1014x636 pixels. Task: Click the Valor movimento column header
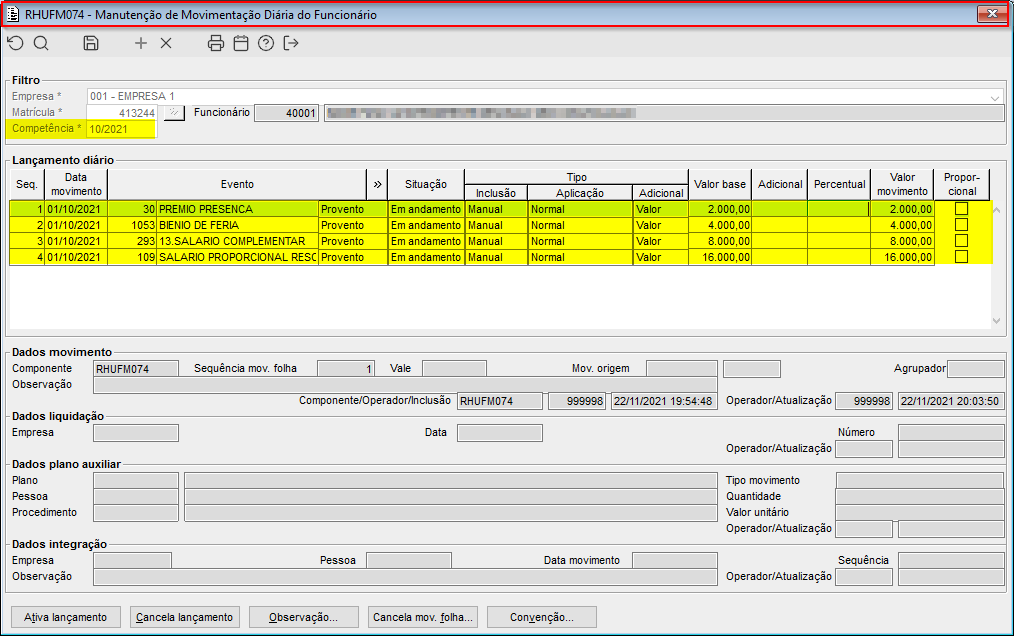coord(902,184)
